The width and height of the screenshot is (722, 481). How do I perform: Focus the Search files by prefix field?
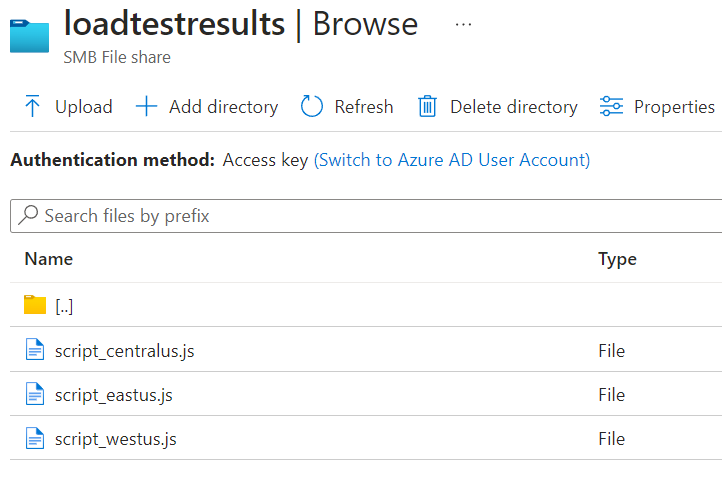click(366, 216)
